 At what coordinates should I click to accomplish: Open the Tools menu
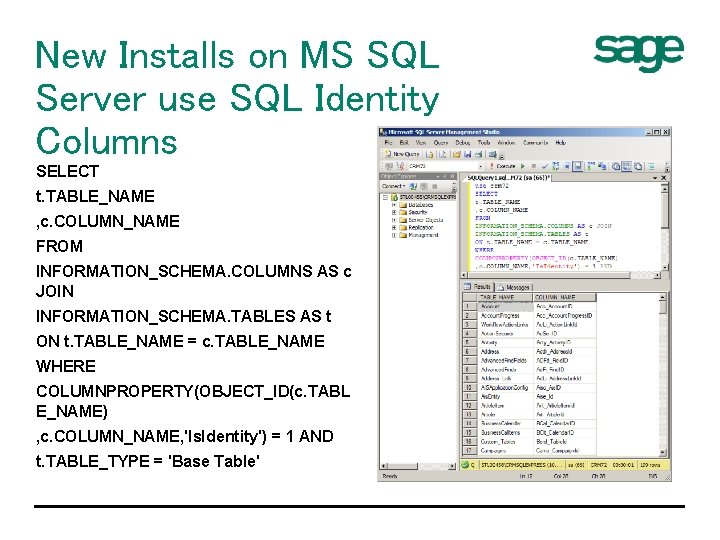coord(484,143)
